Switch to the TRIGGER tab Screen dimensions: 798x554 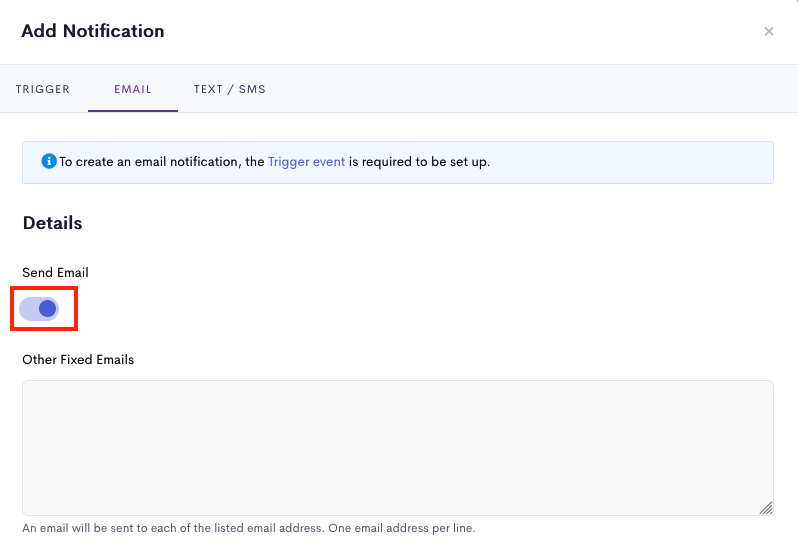(x=43, y=89)
